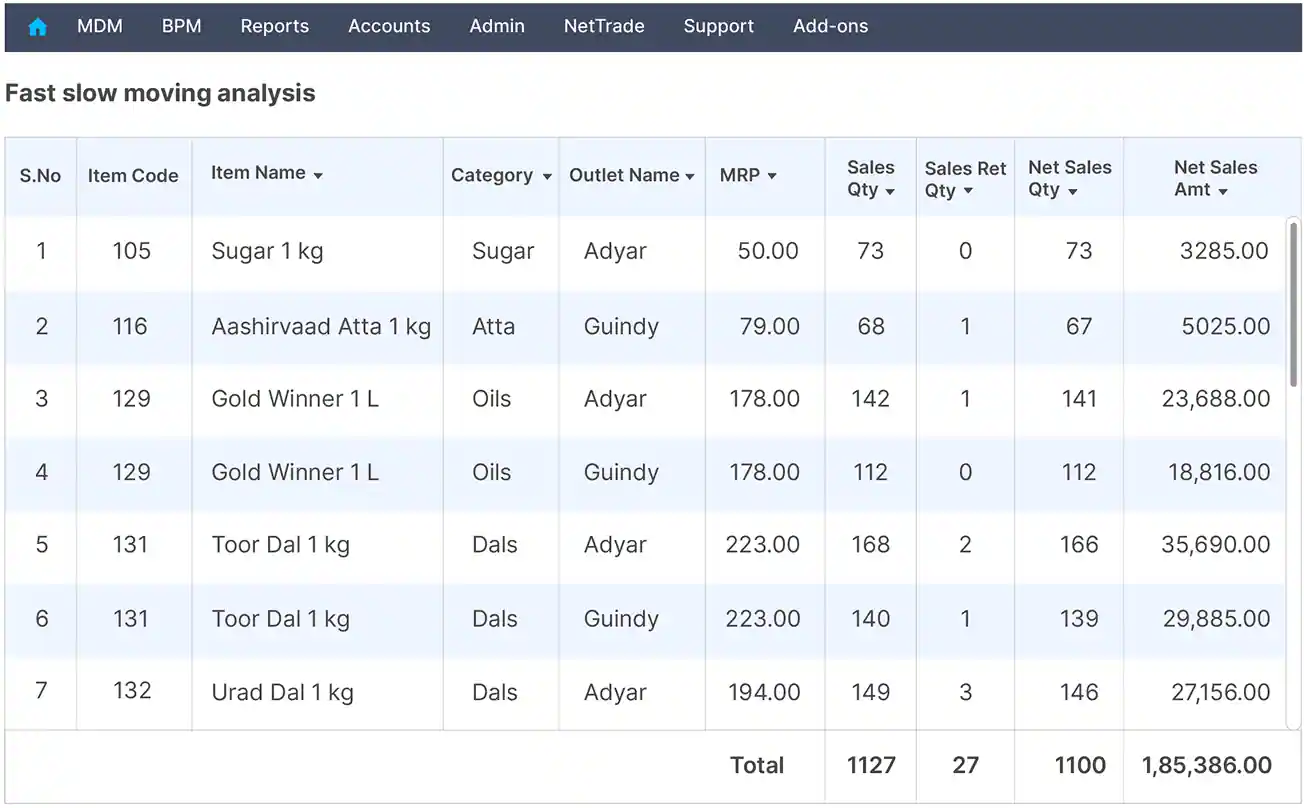This screenshot has height=808, width=1304.
Task: Open the Support menu
Action: tap(718, 26)
